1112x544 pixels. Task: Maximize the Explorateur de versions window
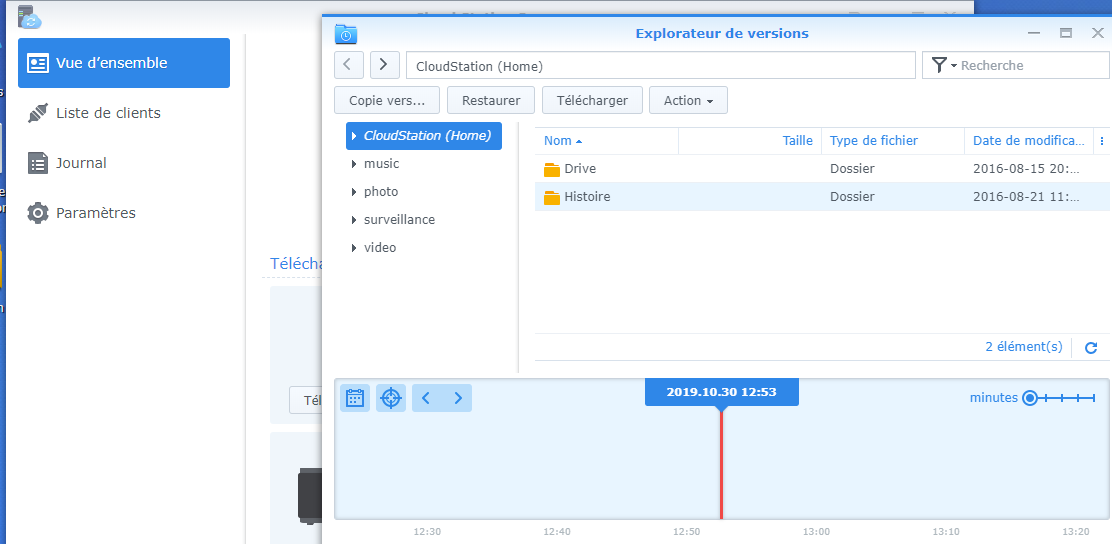[1065, 33]
